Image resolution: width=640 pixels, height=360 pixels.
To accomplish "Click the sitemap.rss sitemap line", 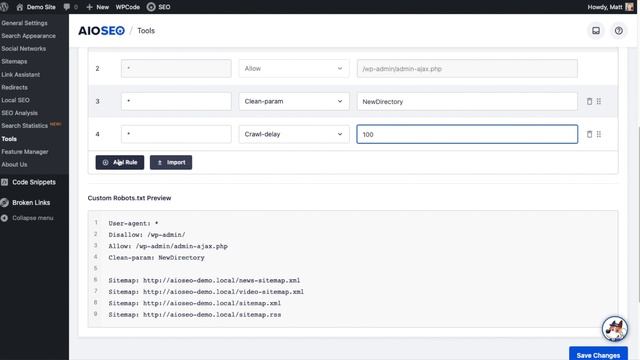I will tap(195, 315).
